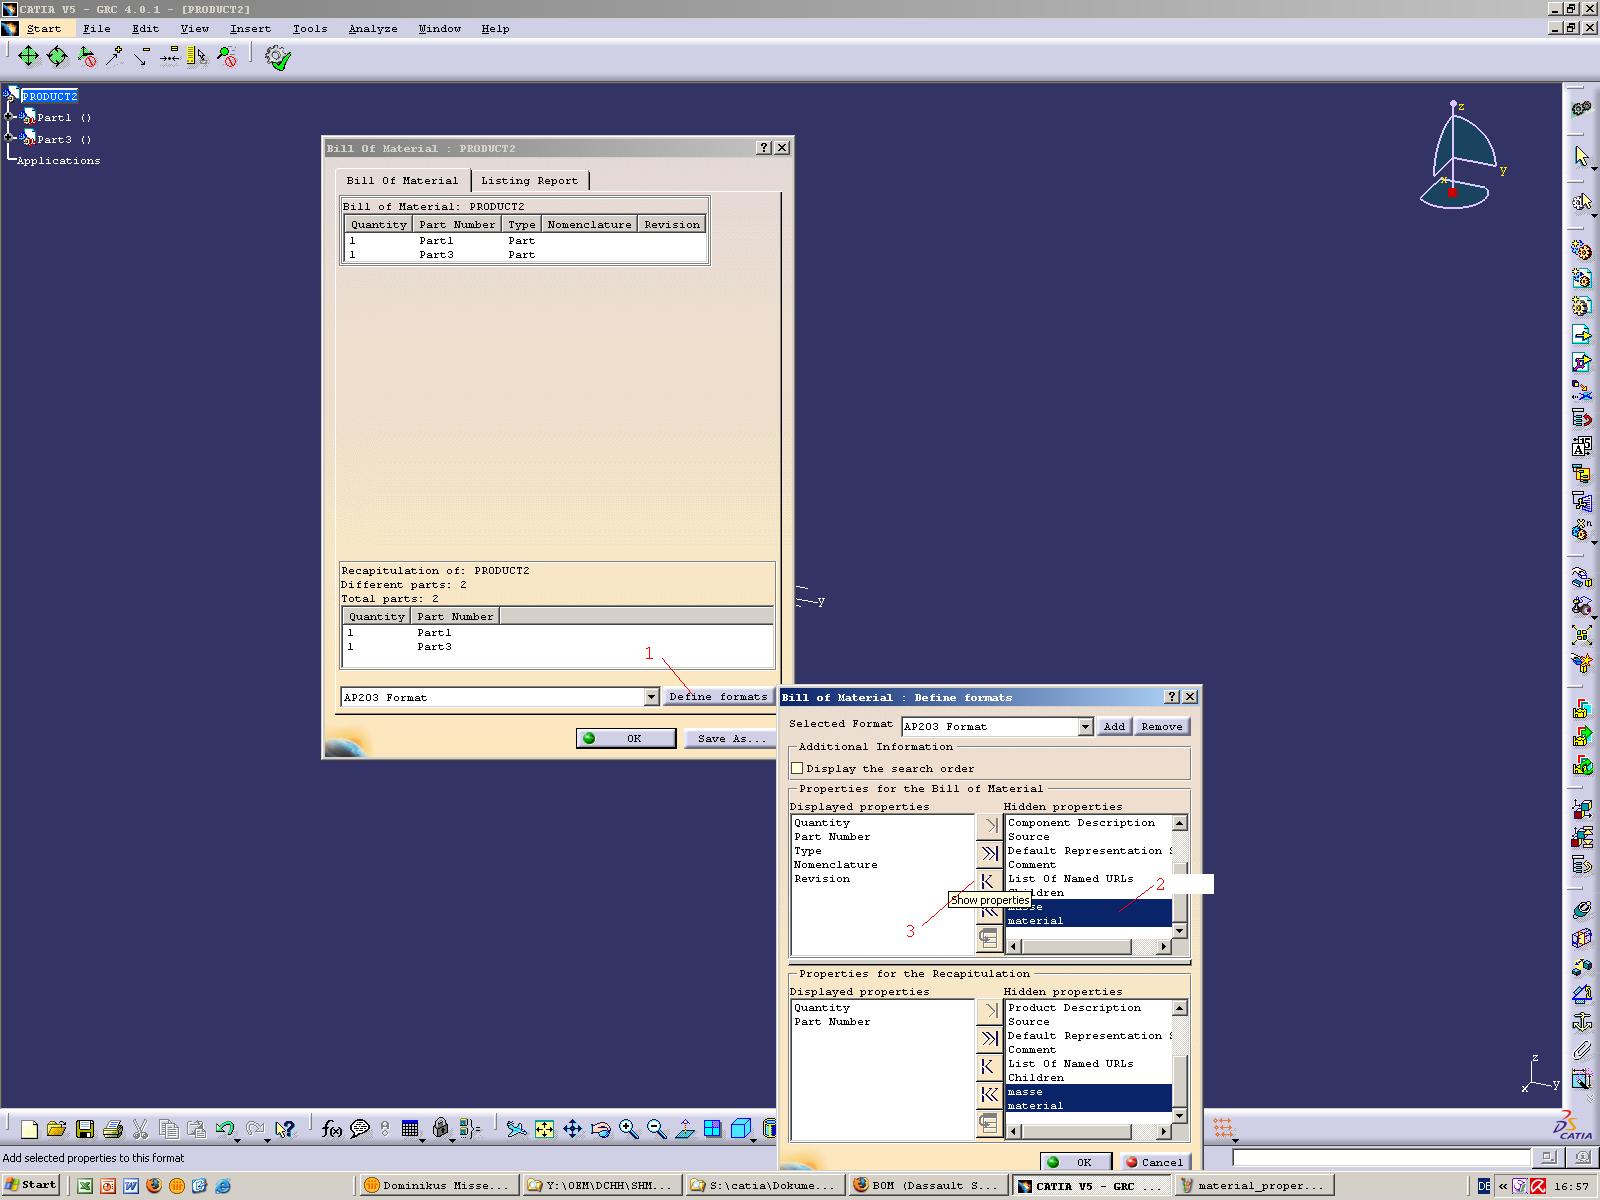This screenshot has width=1600, height=1200.
Task: Click the Print icon in bottom toolbar
Action: coord(113,1129)
